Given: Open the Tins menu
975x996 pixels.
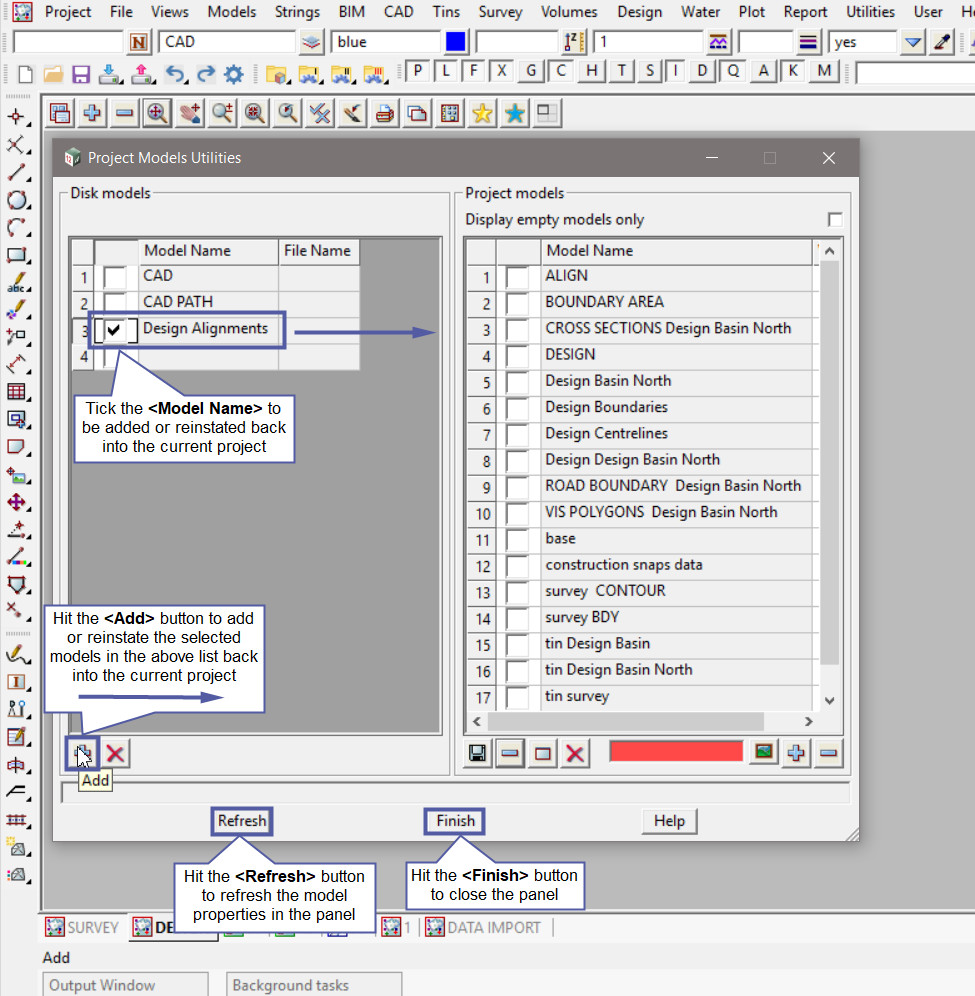Looking at the screenshot, I should click(446, 12).
